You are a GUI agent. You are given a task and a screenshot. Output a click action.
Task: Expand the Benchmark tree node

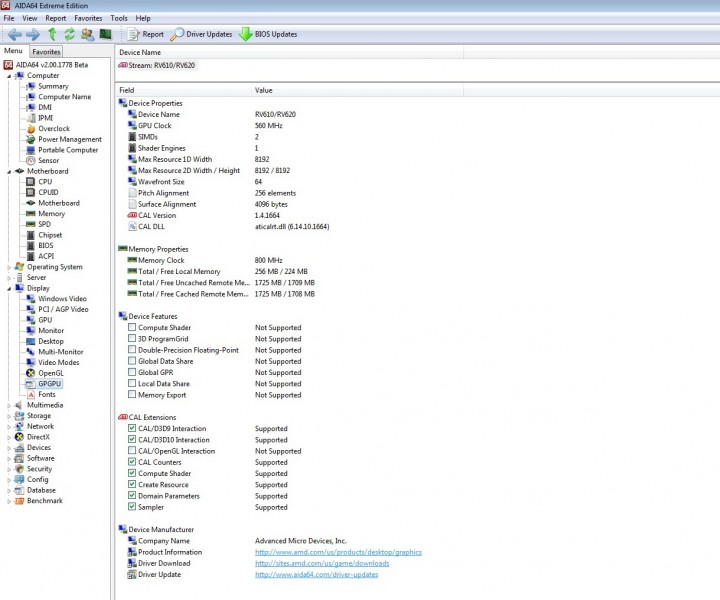point(9,501)
